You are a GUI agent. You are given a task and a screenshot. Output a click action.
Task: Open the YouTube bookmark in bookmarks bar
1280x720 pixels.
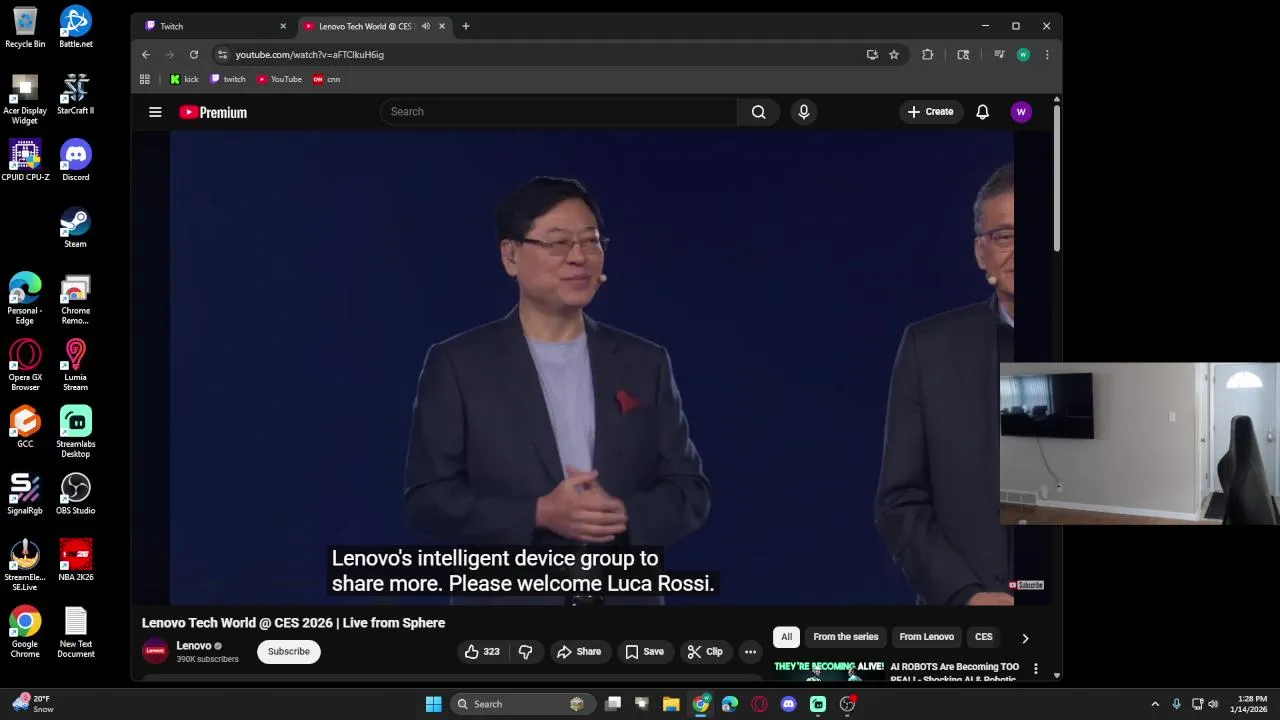tap(279, 79)
